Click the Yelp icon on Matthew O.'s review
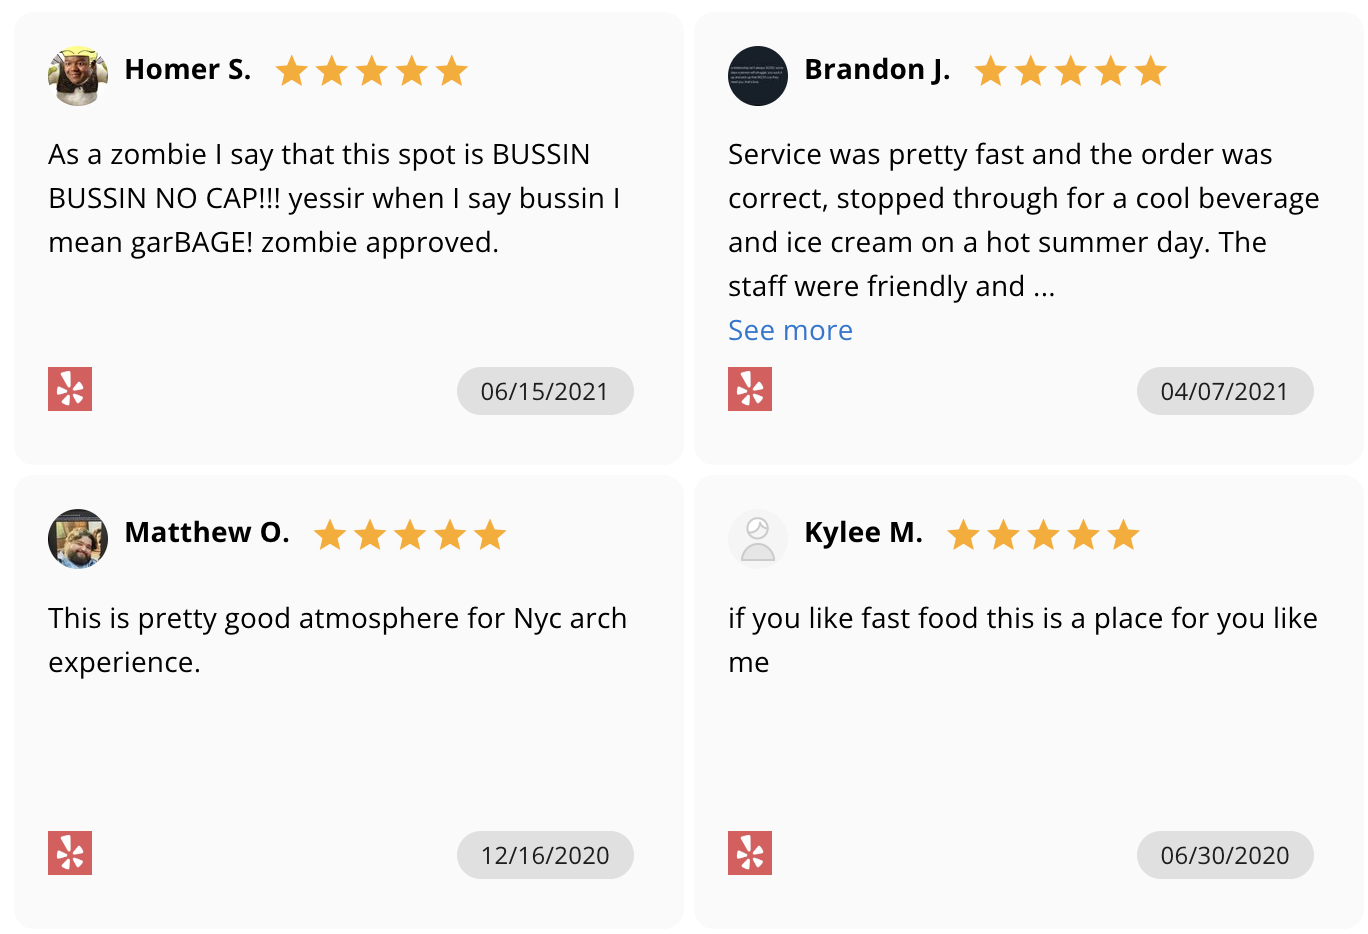This screenshot has width=1368, height=934. (70, 853)
